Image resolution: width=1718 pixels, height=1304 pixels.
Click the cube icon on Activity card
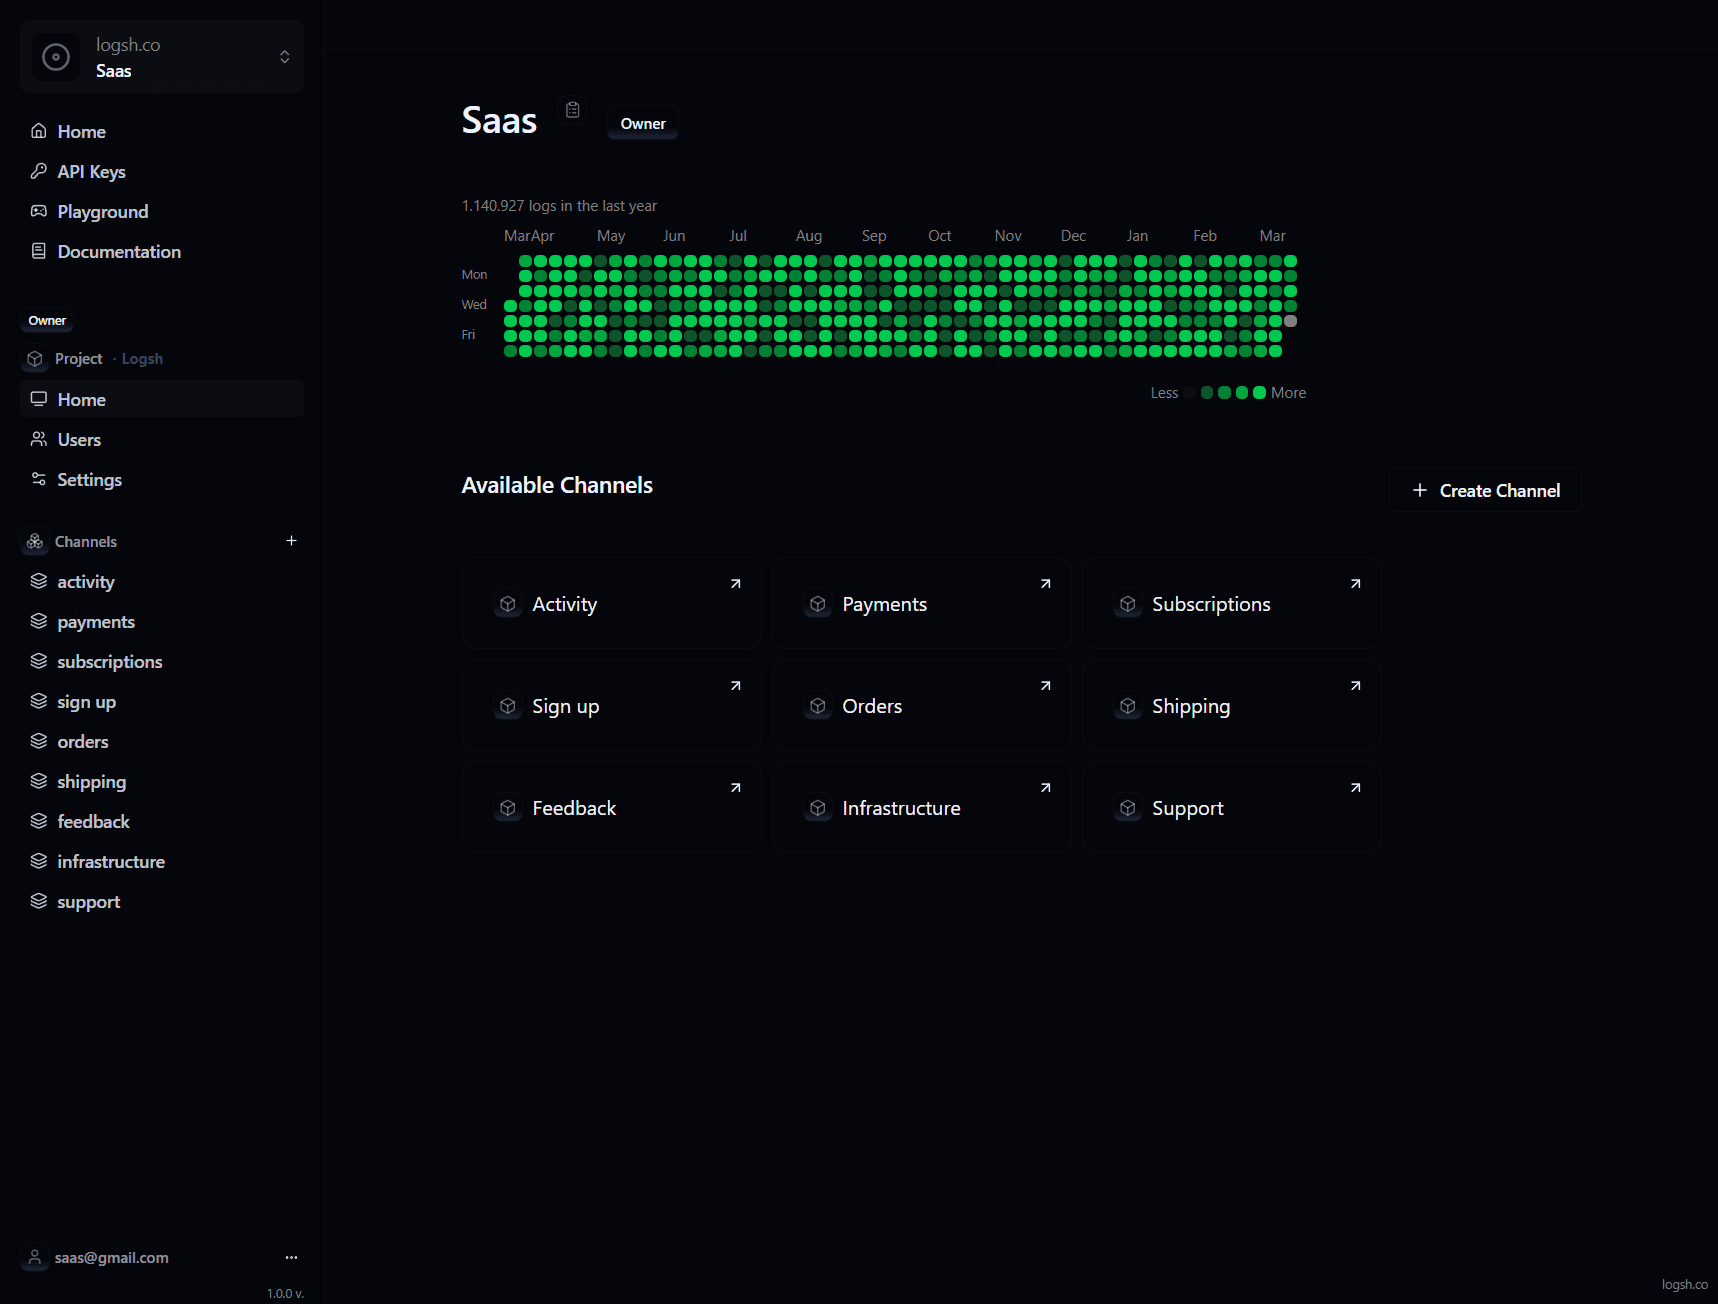click(508, 604)
